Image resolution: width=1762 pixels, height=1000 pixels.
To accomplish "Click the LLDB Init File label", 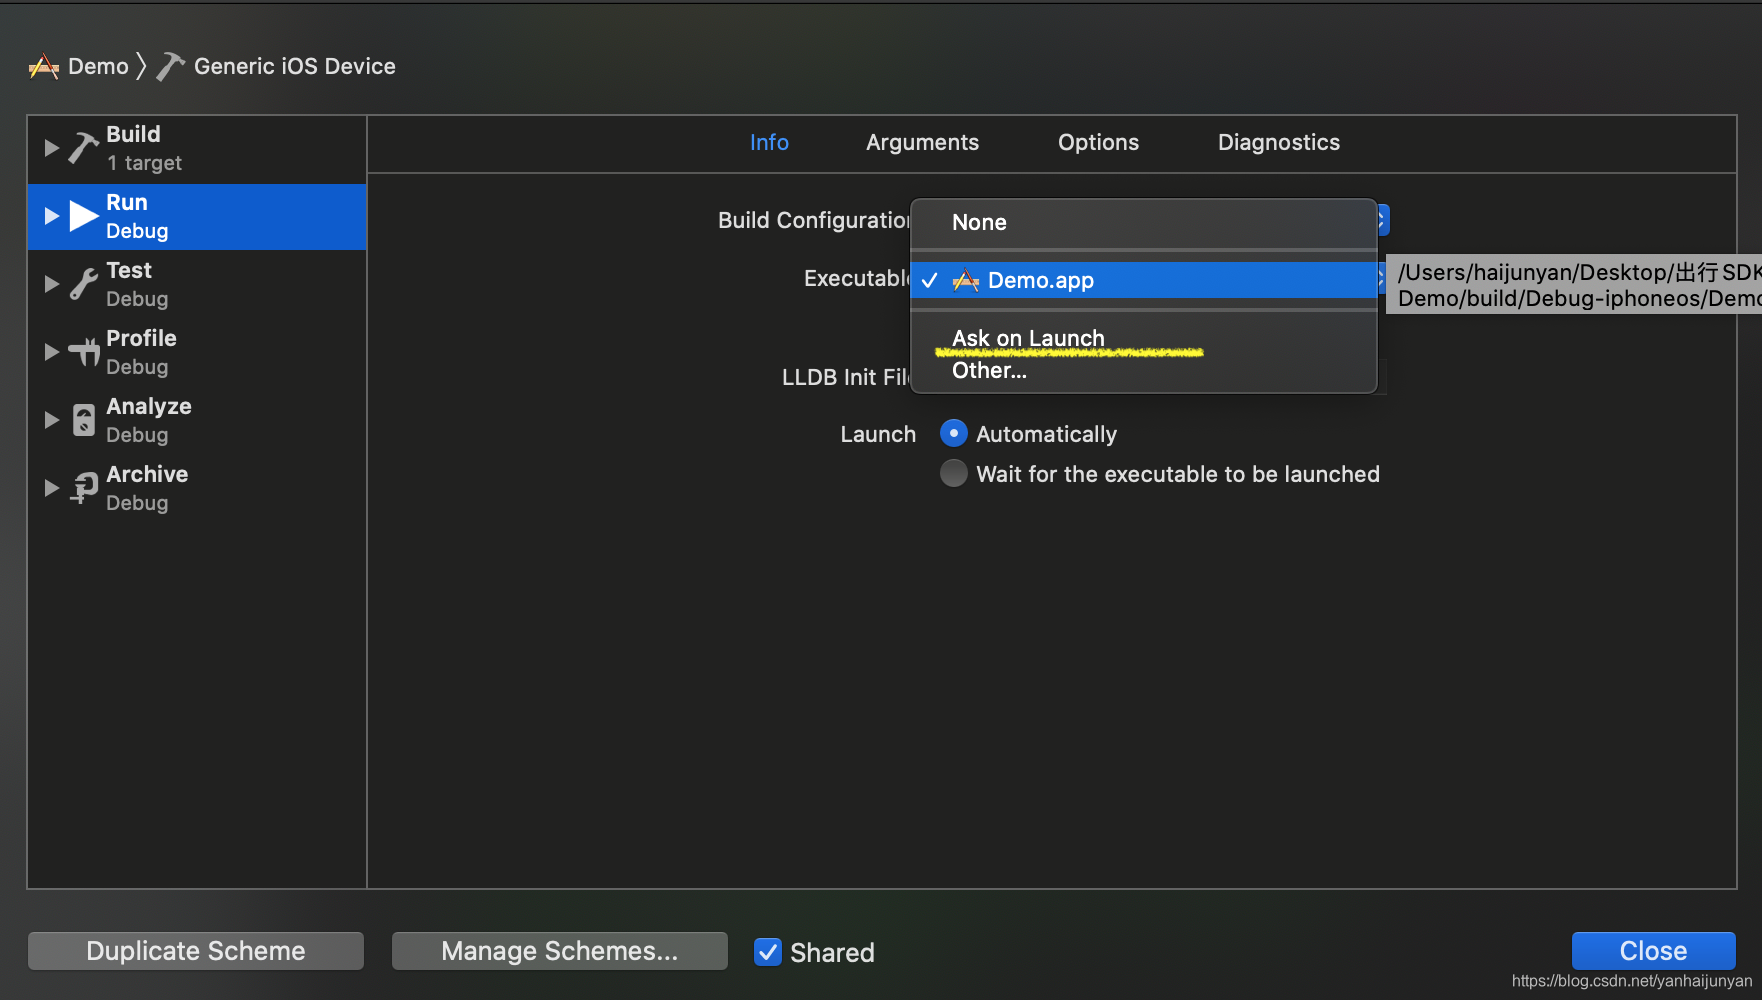I will [x=846, y=378].
